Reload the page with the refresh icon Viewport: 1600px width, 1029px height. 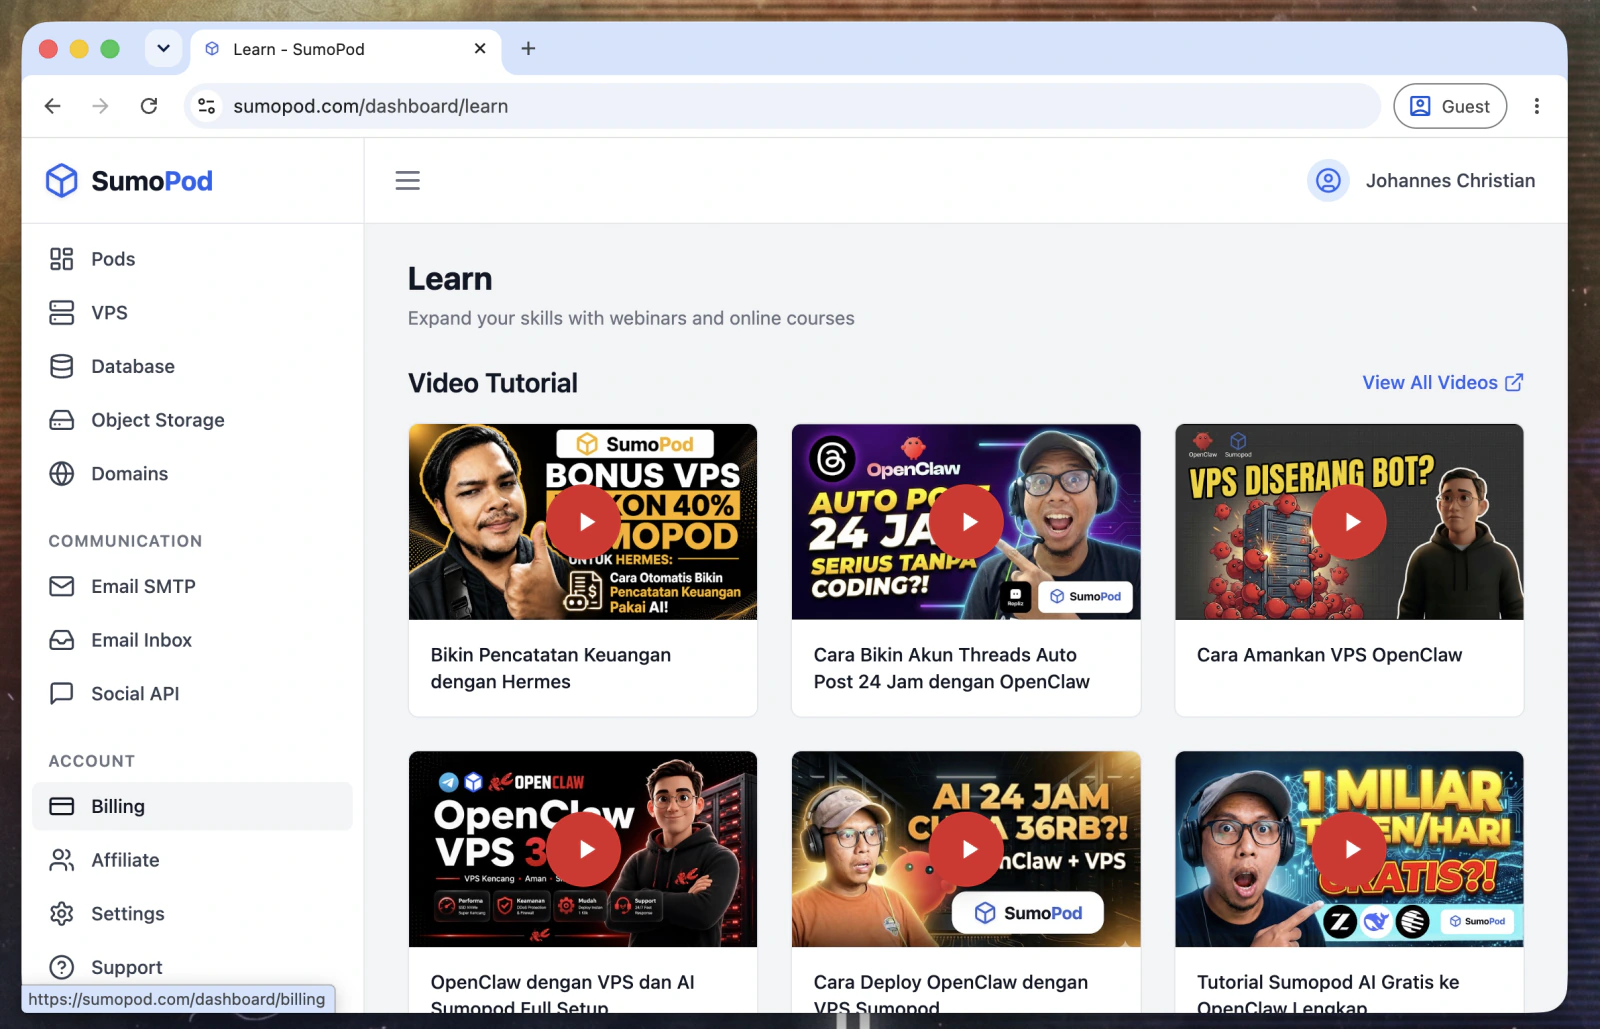pyautogui.click(x=149, y=106)
